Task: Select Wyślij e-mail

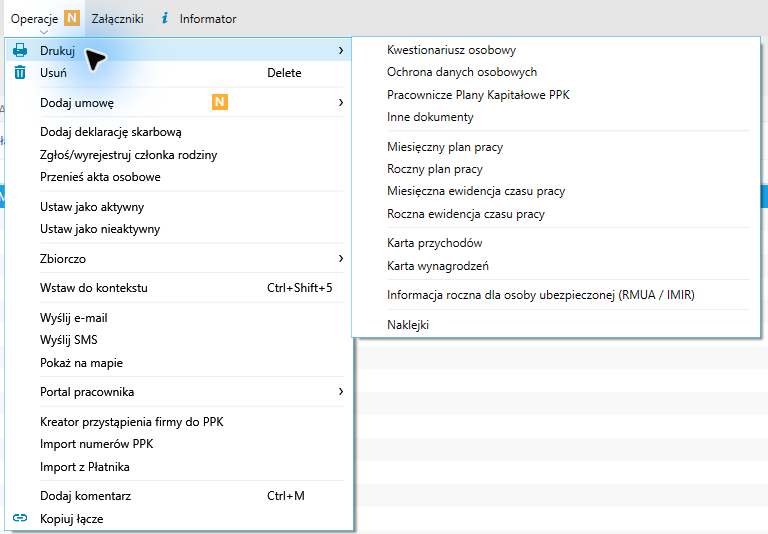Action: [179, 318]
